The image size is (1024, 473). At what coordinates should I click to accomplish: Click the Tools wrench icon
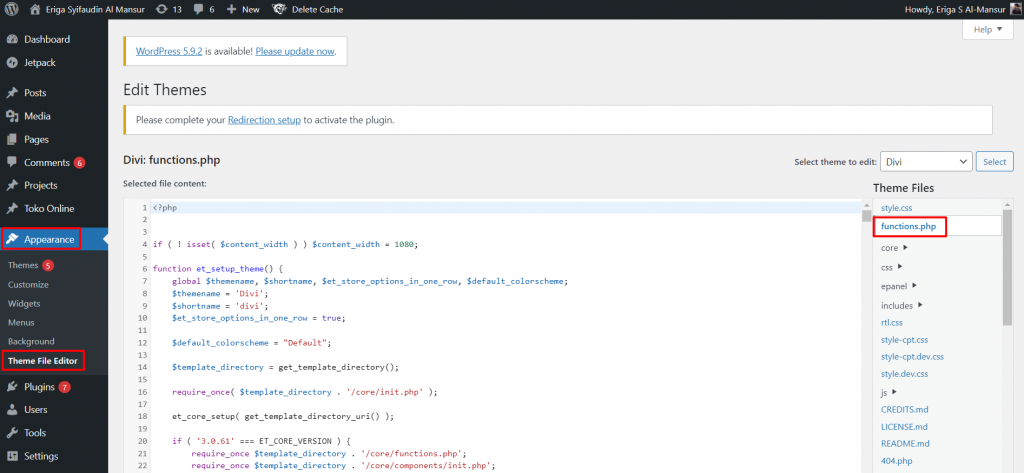(x=12, y=432)
